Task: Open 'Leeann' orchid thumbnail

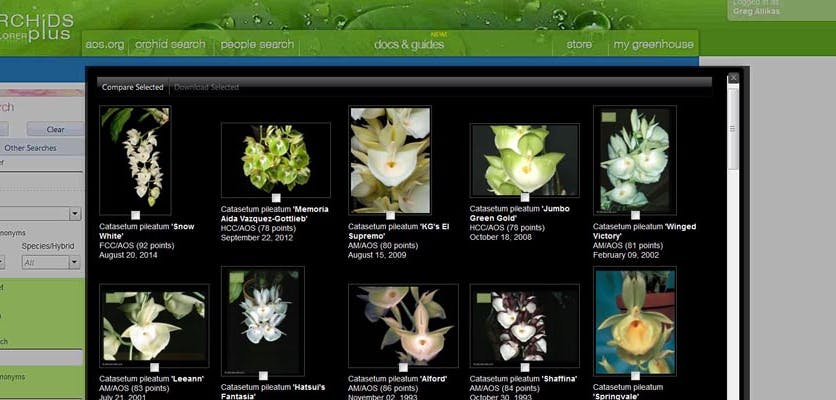Action: point(154,324)
